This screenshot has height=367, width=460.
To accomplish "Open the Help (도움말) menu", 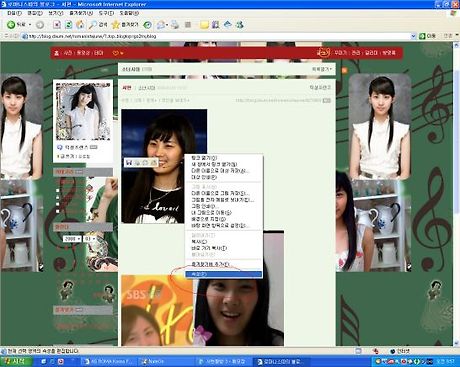I will click(x=129, y=13).
